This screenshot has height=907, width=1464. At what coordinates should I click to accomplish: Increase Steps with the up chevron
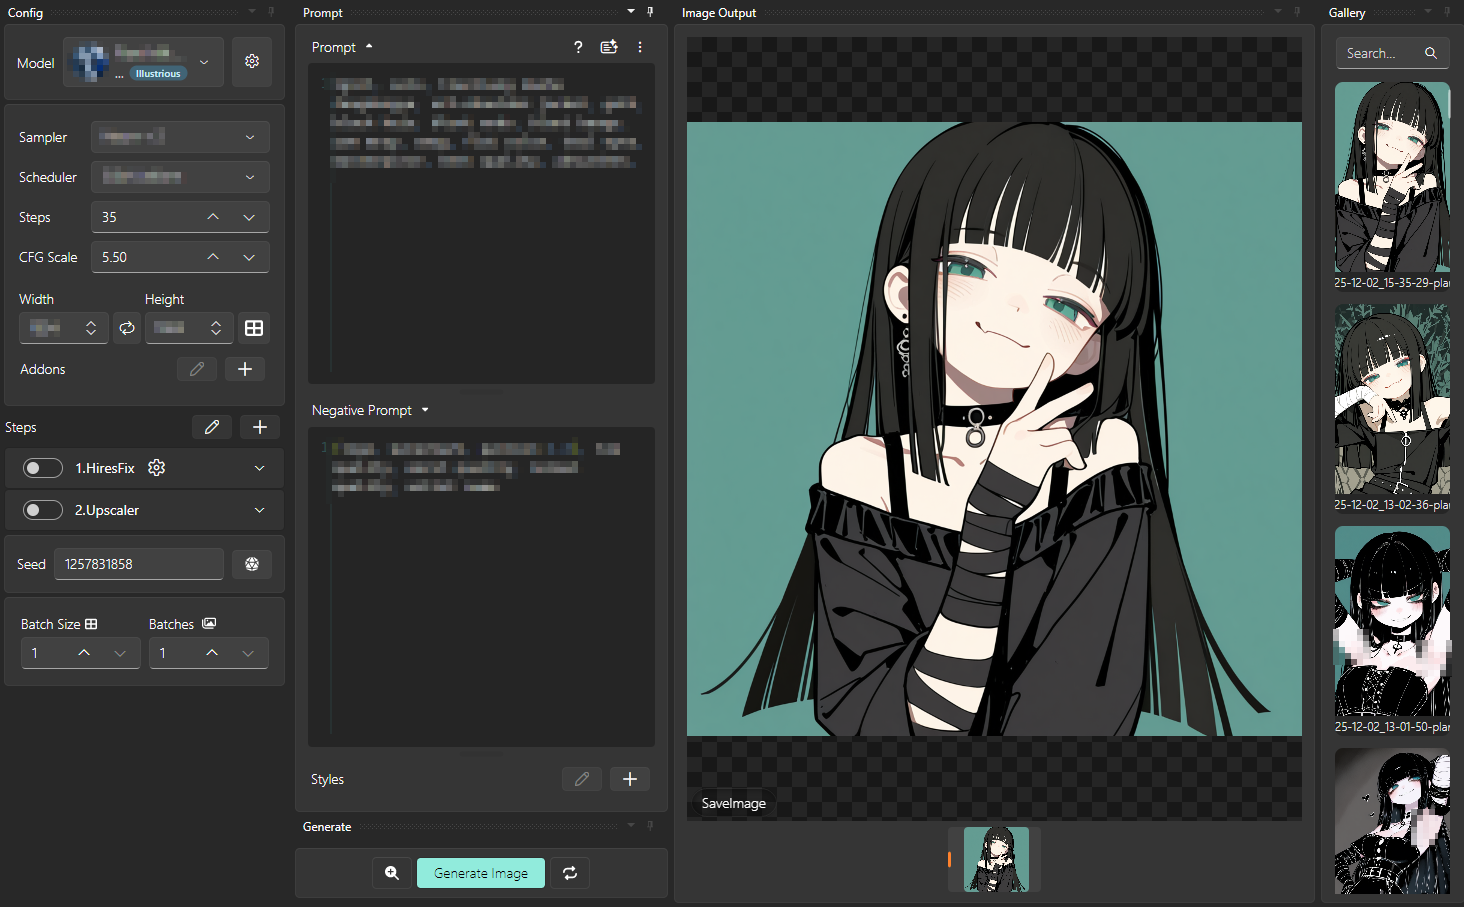click(213, 217)
